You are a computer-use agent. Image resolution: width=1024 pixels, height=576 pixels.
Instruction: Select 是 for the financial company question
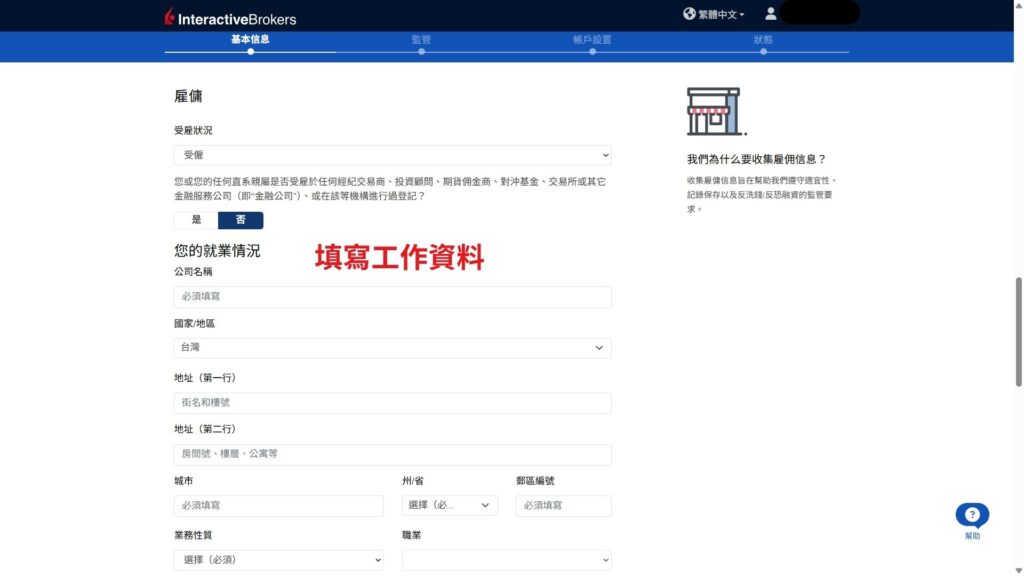click(x=196, y=219)
